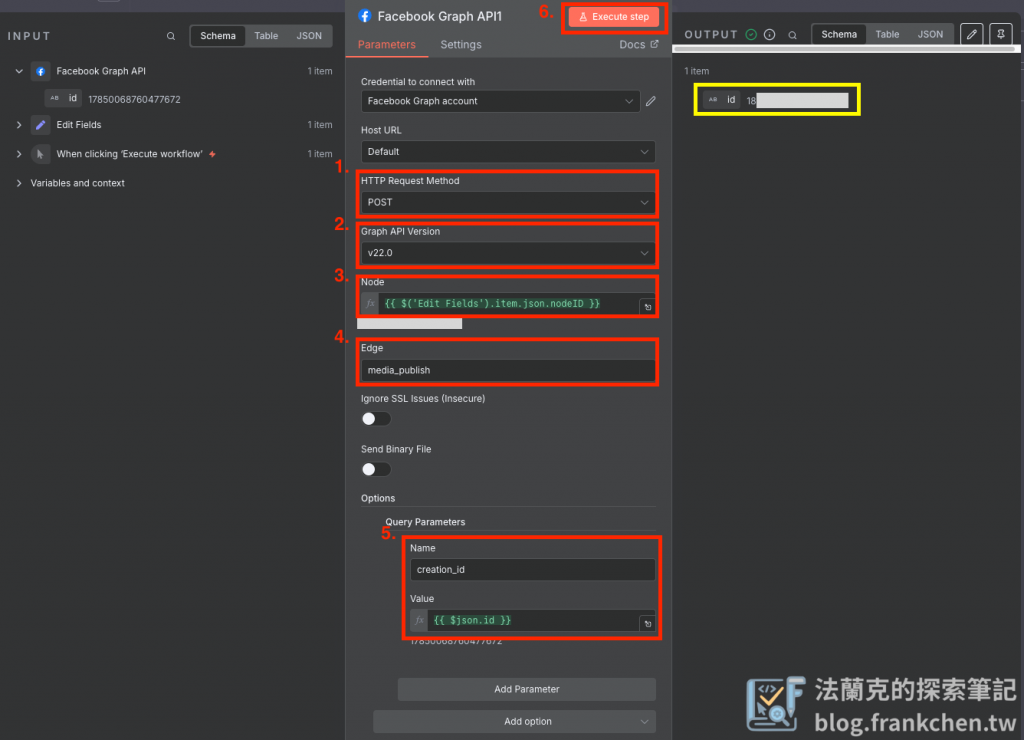Click the lightning bolt trigger indicator
The image size is (1024, 740).
(212, 154)
